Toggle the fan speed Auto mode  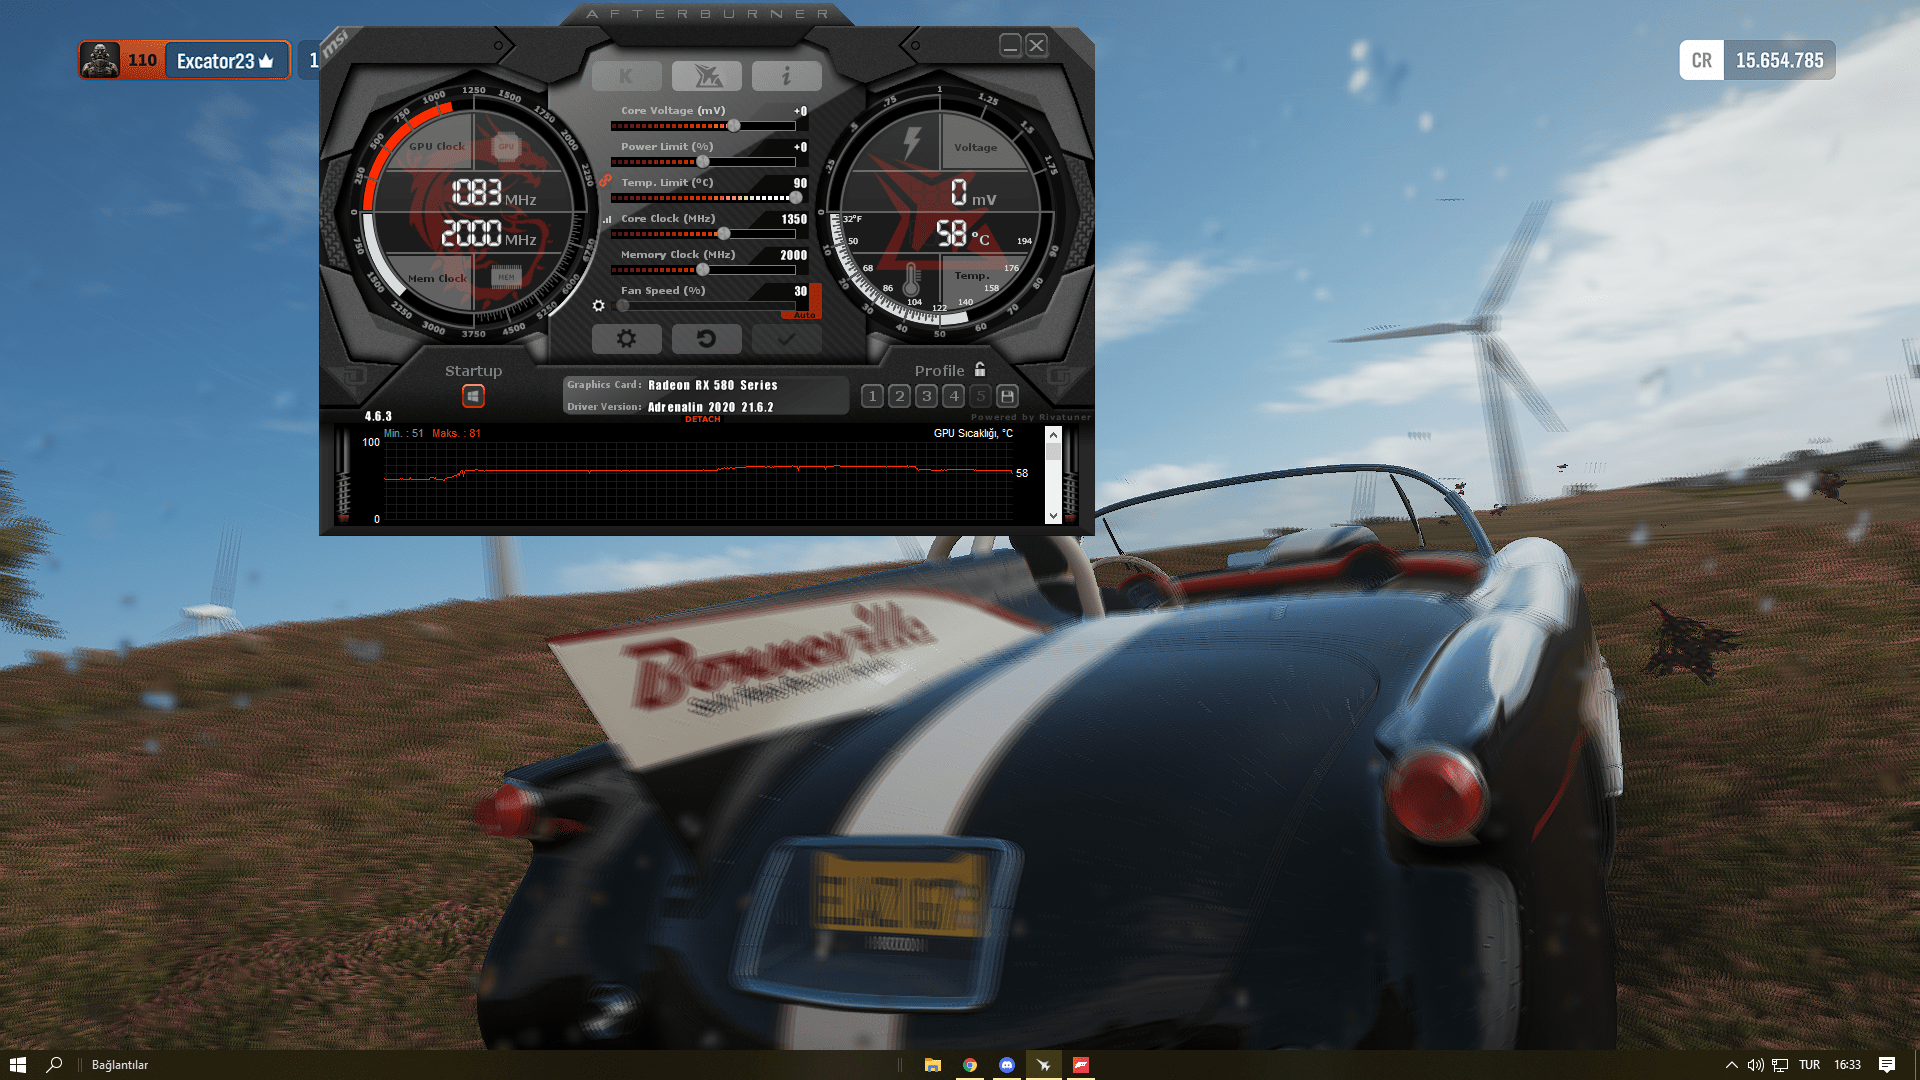pos(805,315)
